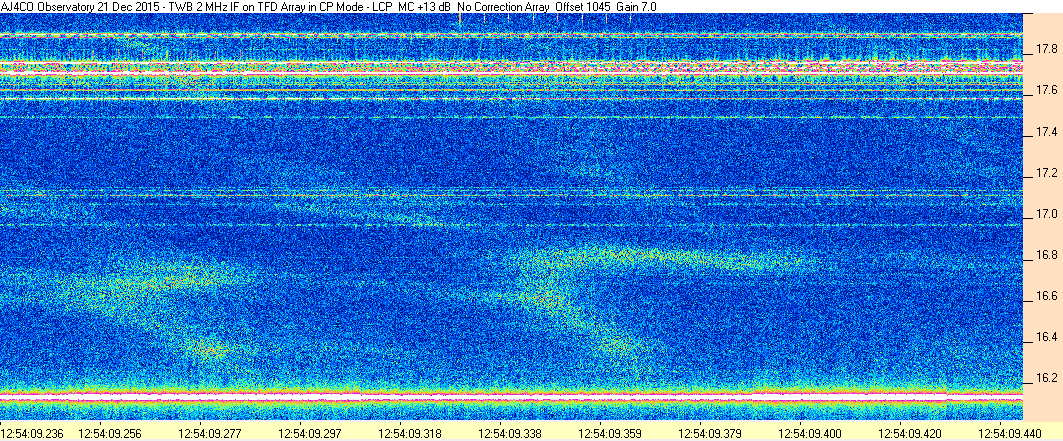Click the 12:54:09.338 time label
The image size is (1063, 441).
point(508,432)
